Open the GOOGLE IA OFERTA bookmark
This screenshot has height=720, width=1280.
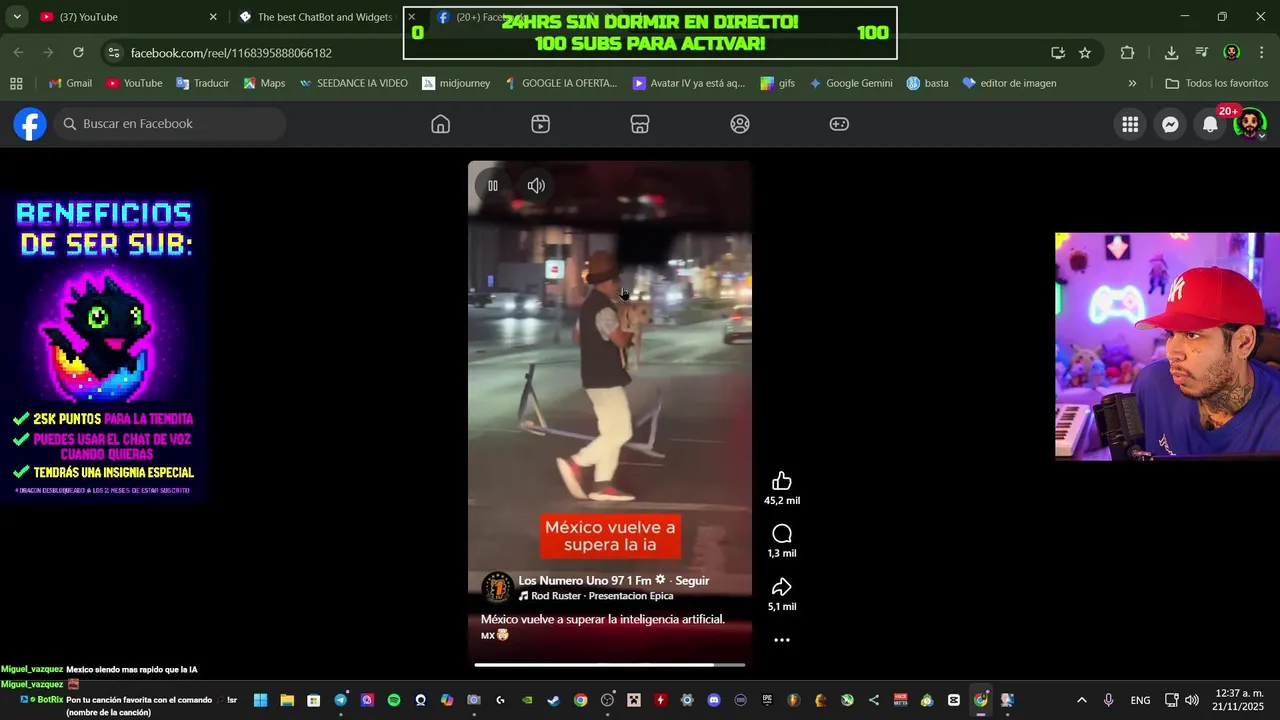click(560, 83)
